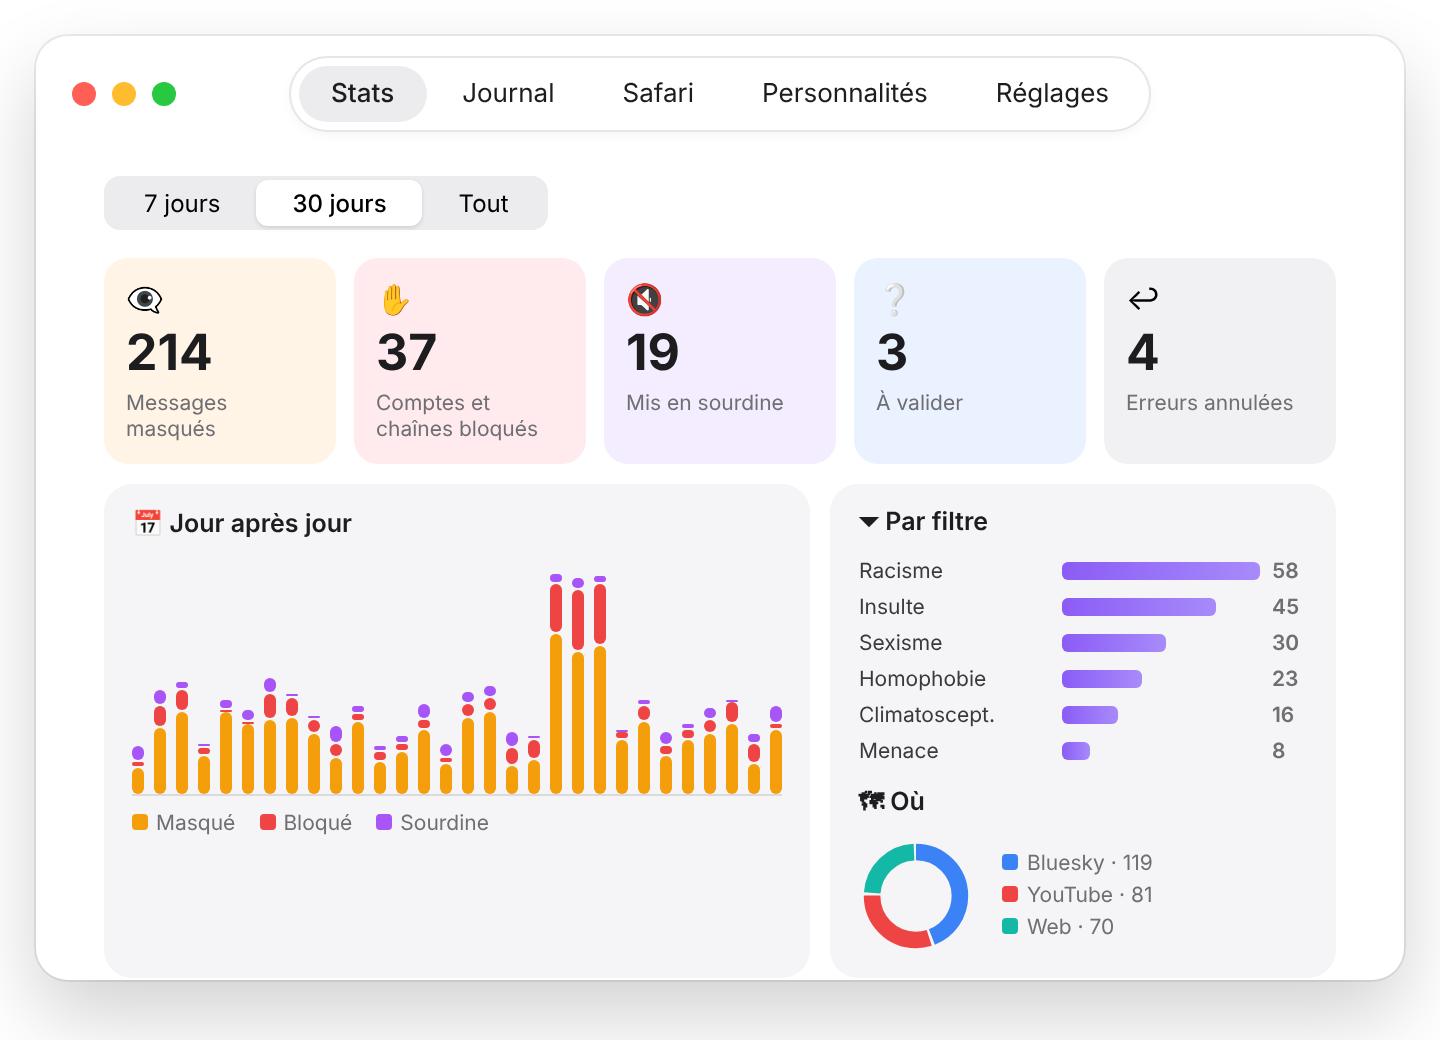This screenshot has height=1040, width=1440.
Task: Click the Insulte filter bar
Action: point(1139,607)
